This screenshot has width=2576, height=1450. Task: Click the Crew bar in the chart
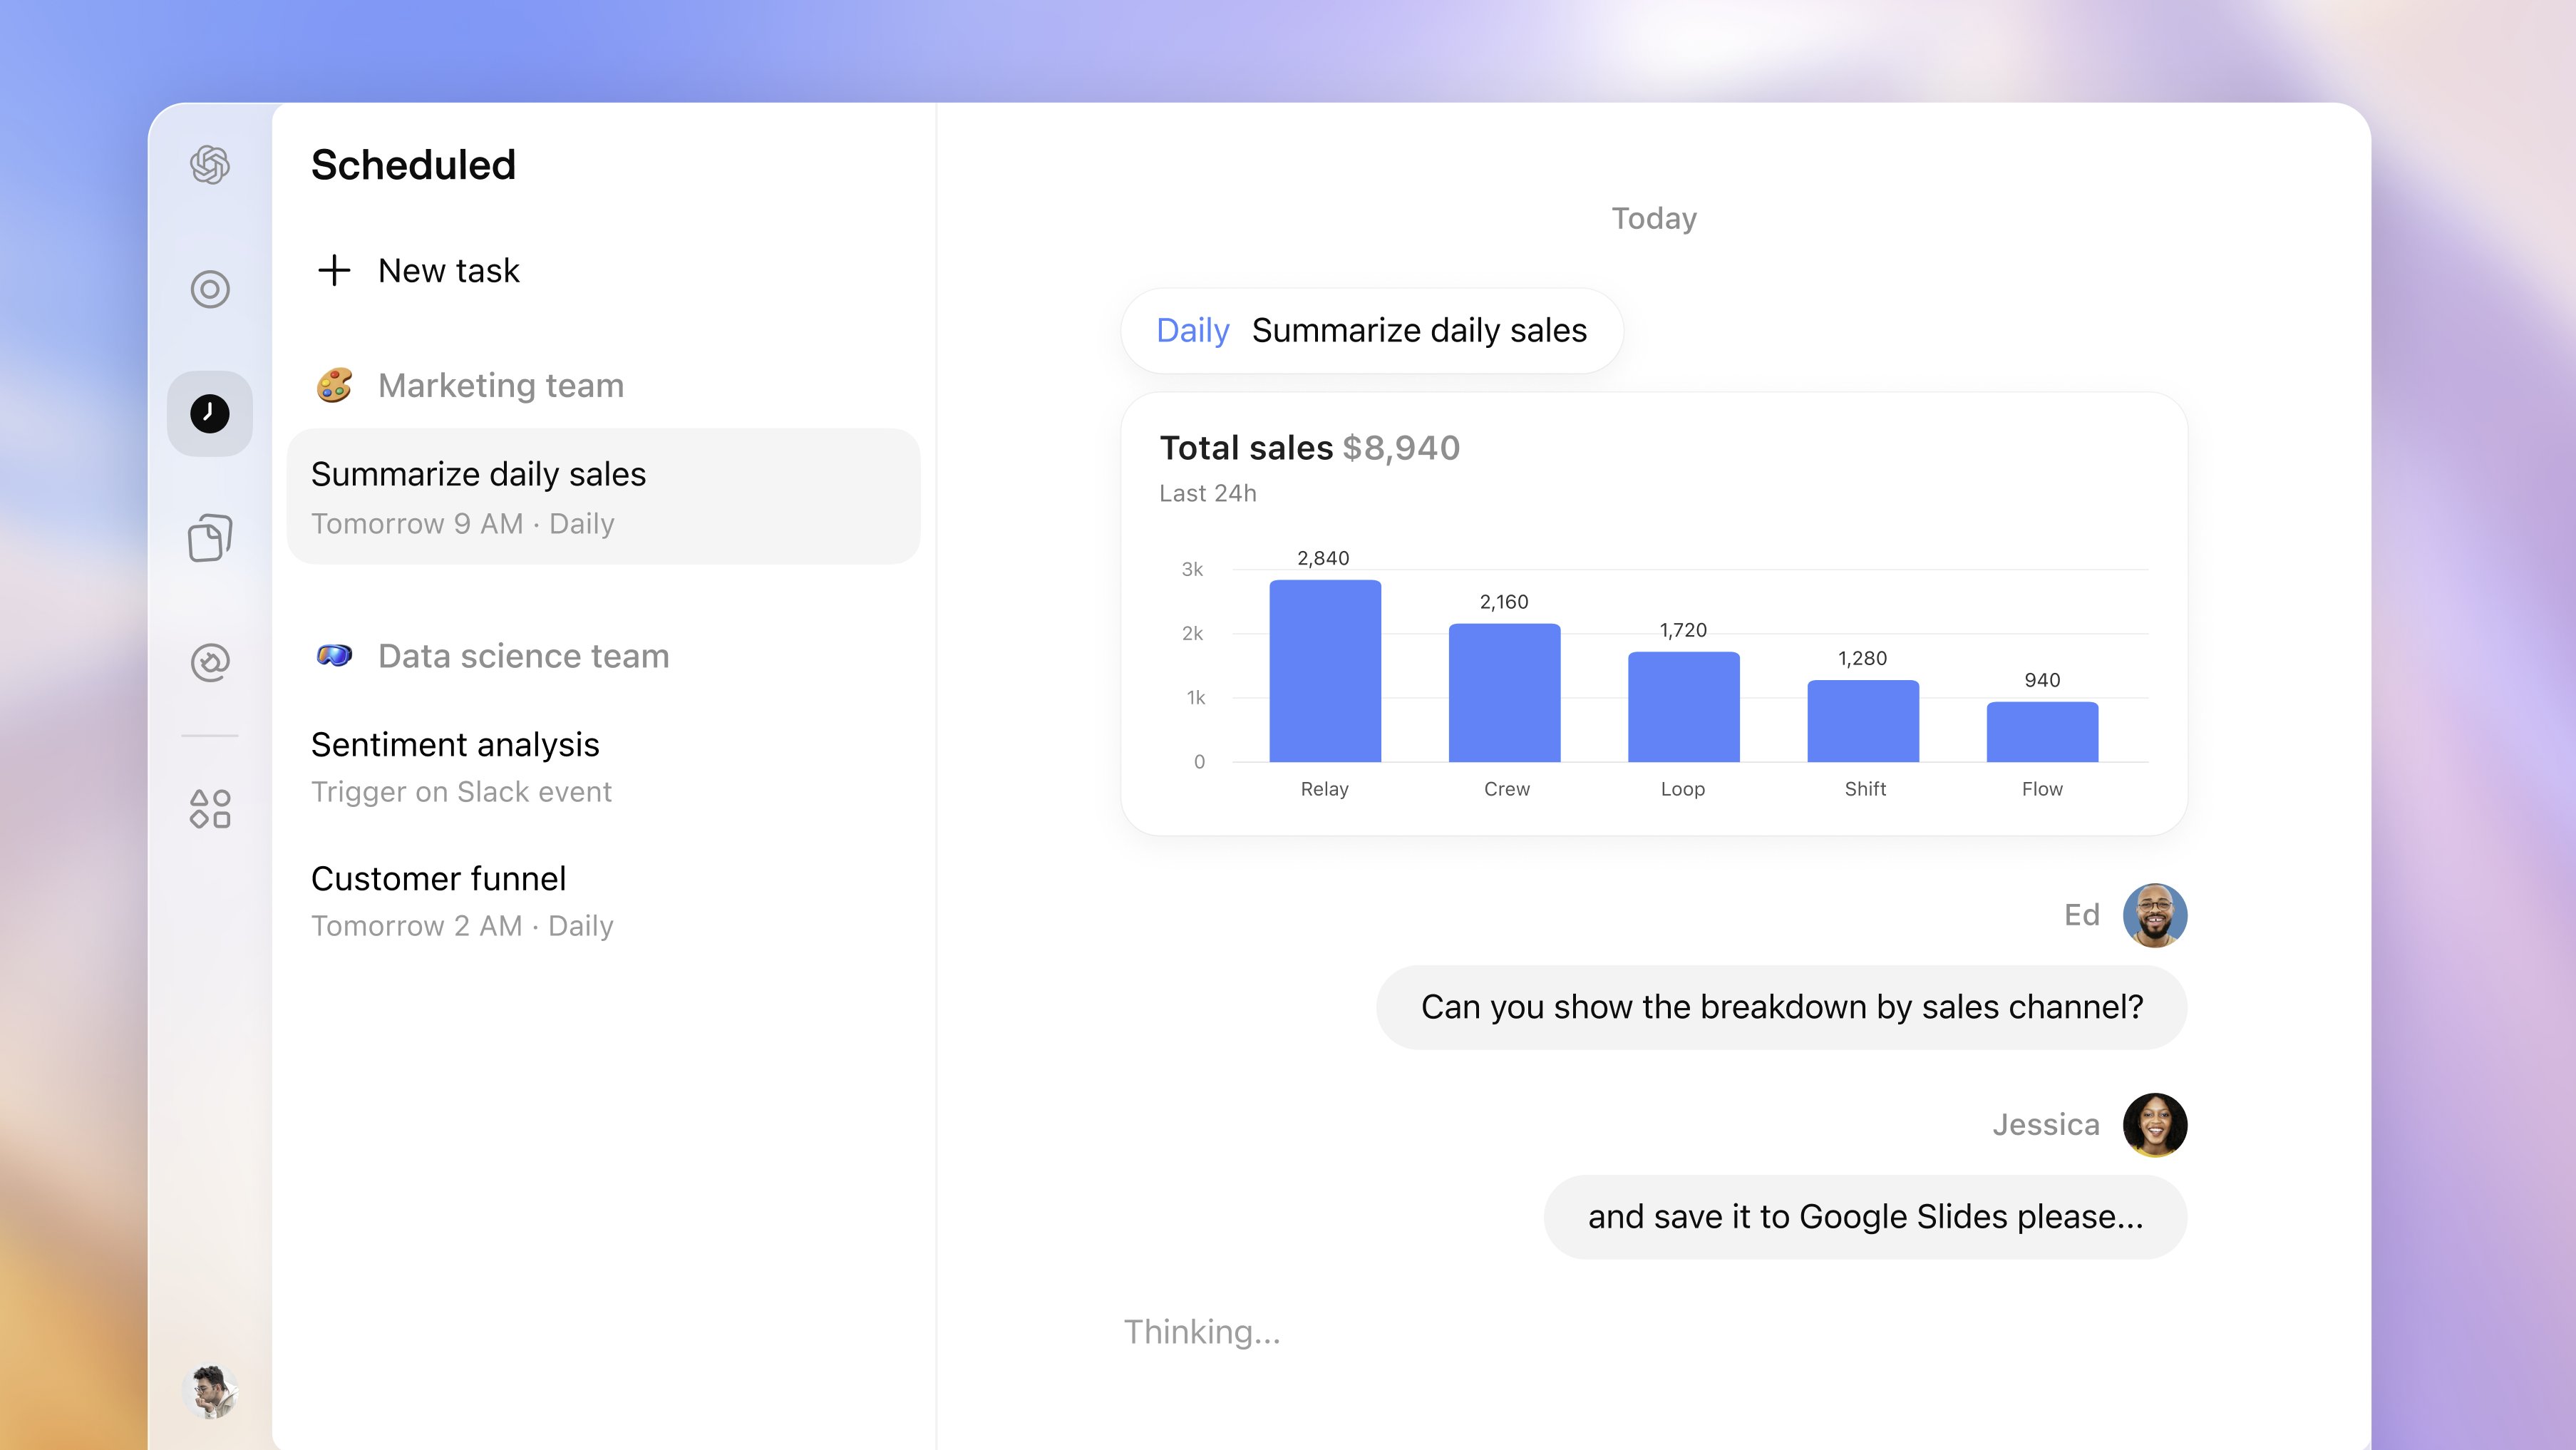(1504, 693)
